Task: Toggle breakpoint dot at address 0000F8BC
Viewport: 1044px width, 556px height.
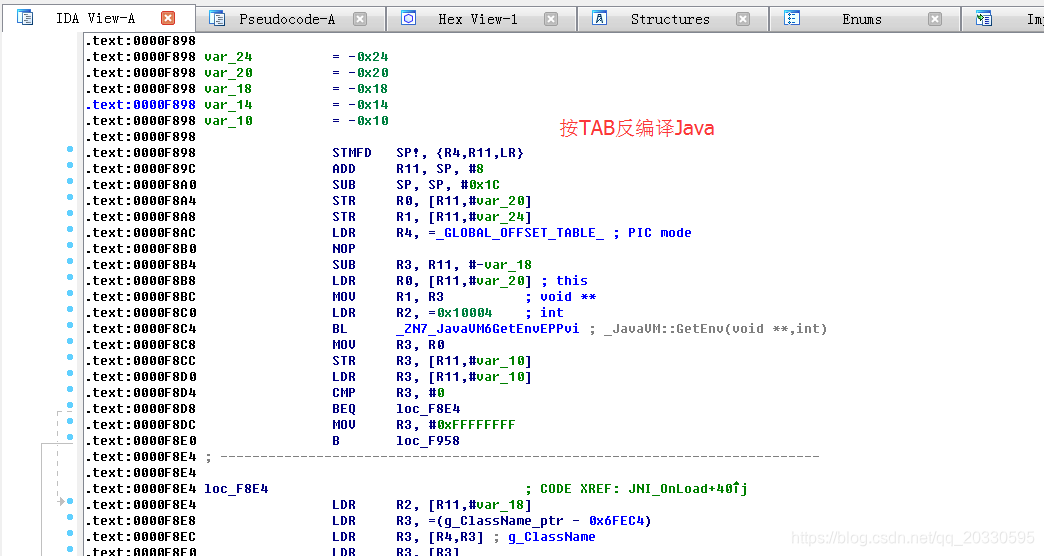Action: pyautogui.click(x=70, y=293)
